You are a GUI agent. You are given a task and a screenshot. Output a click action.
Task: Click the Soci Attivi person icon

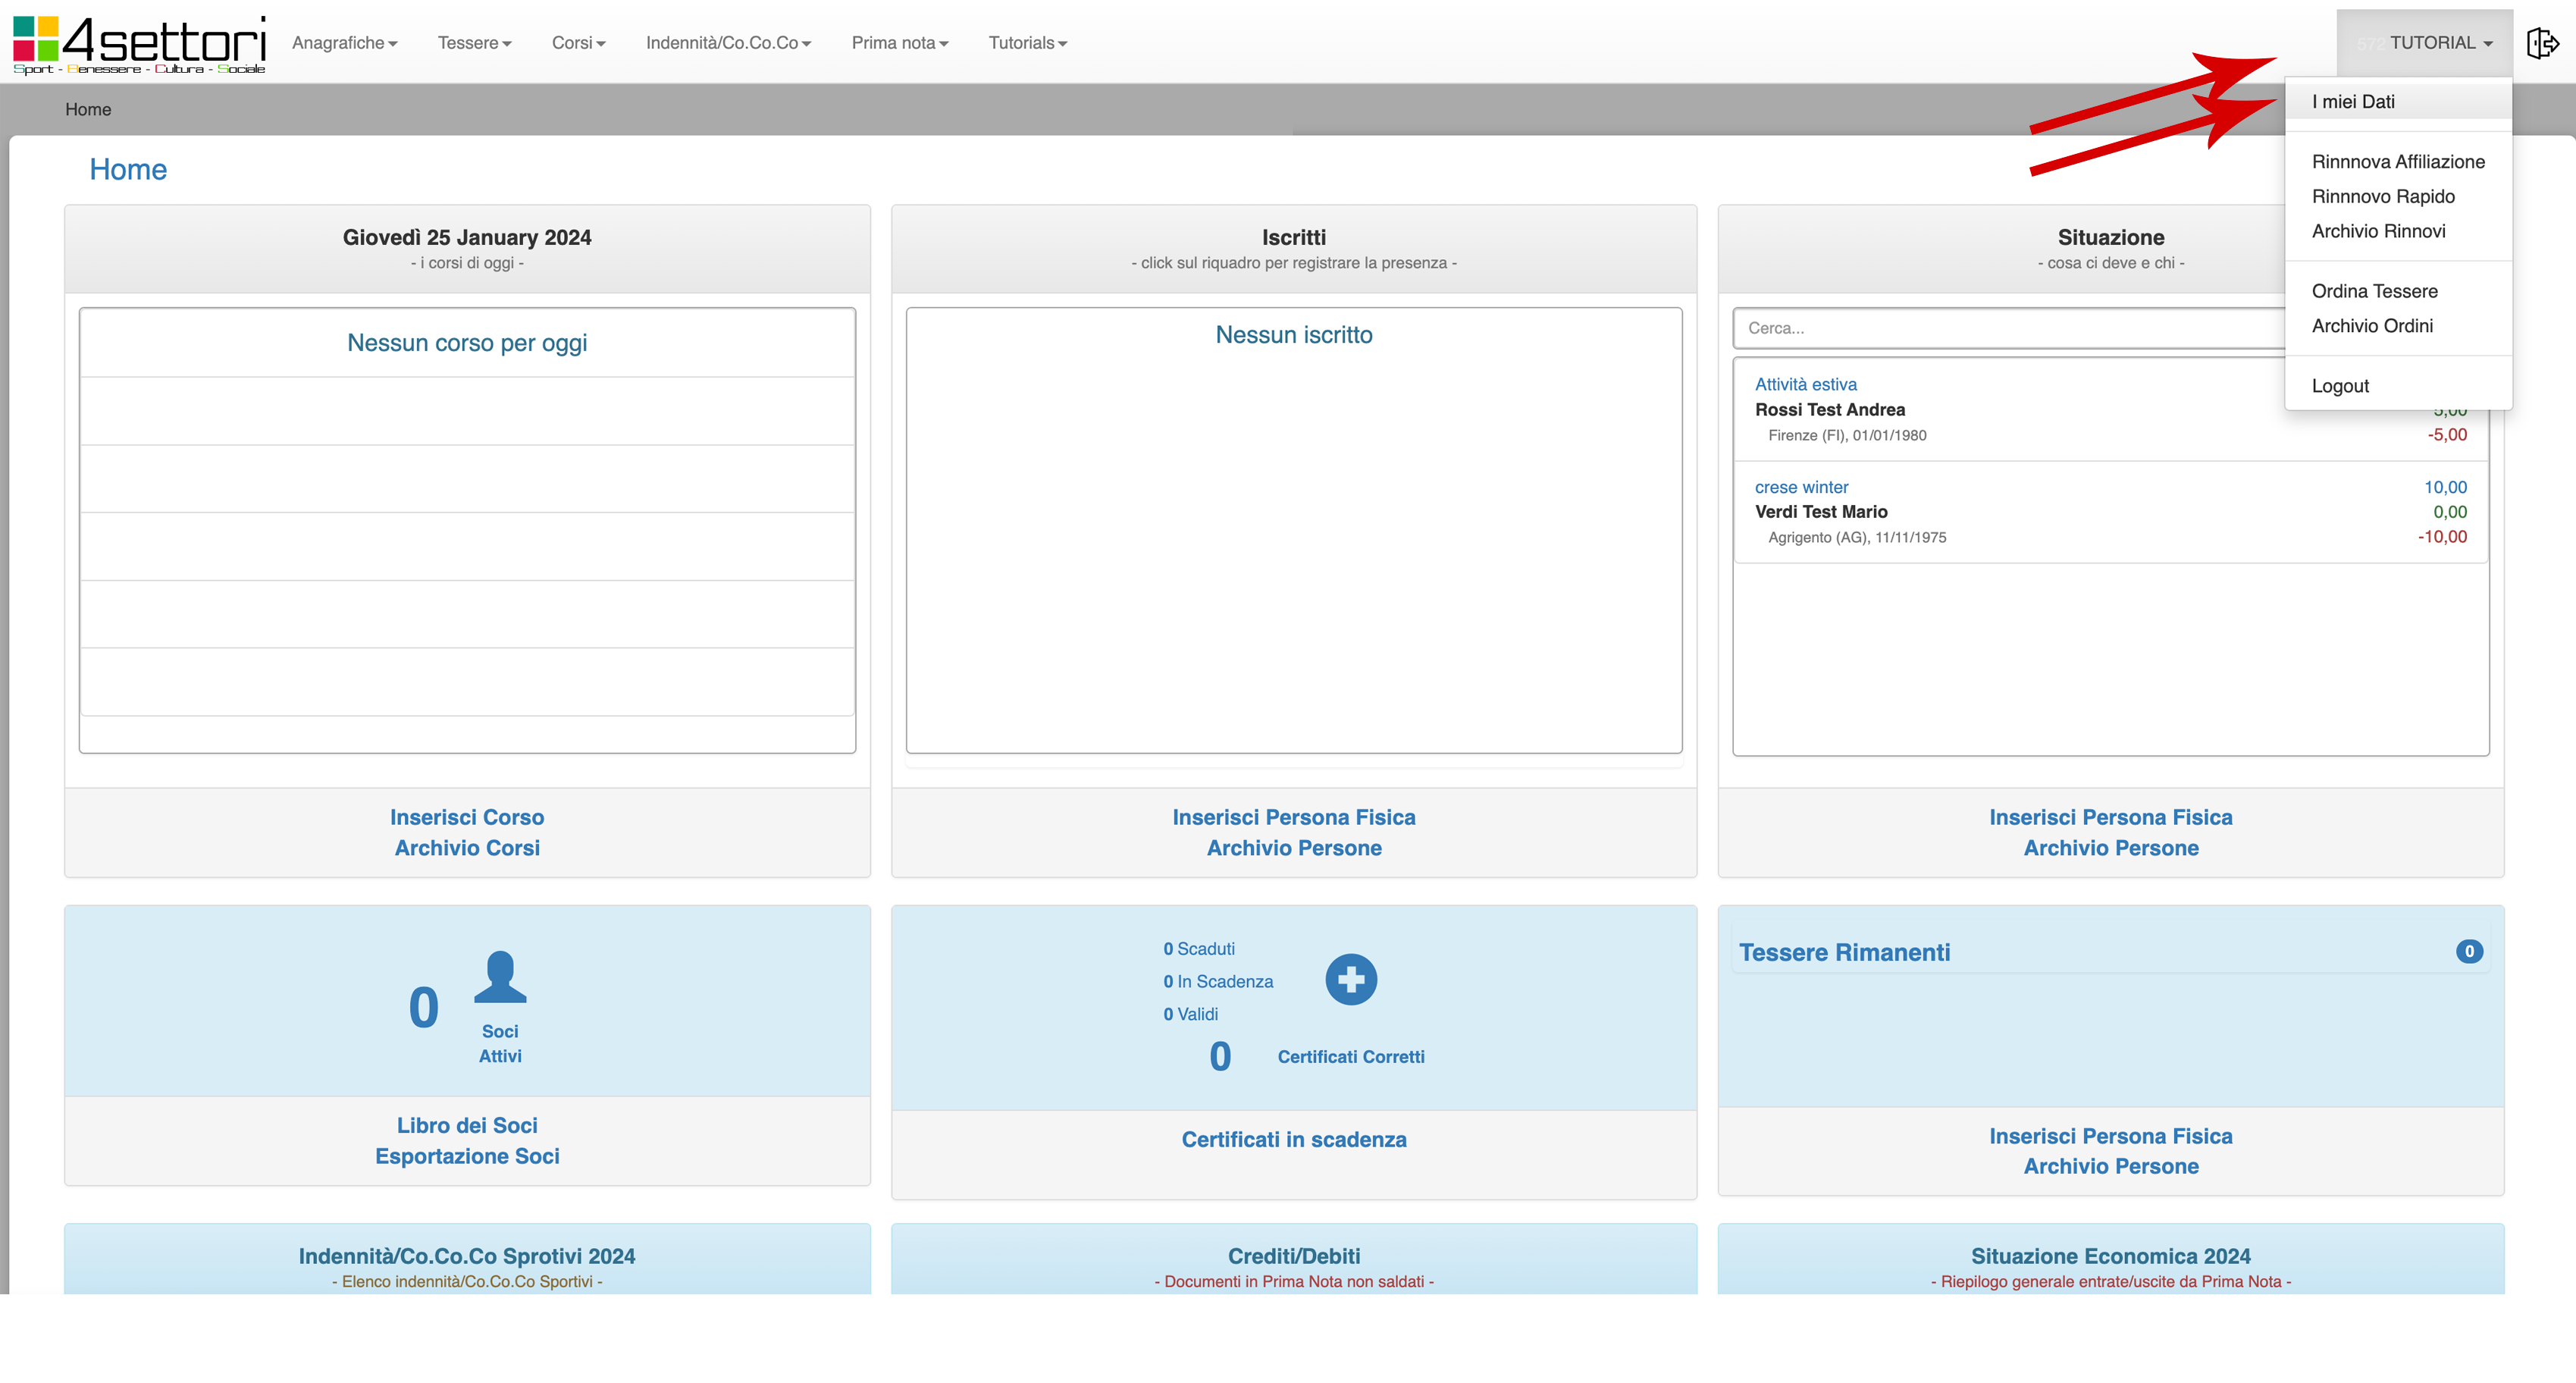click(x=499, y=977)
